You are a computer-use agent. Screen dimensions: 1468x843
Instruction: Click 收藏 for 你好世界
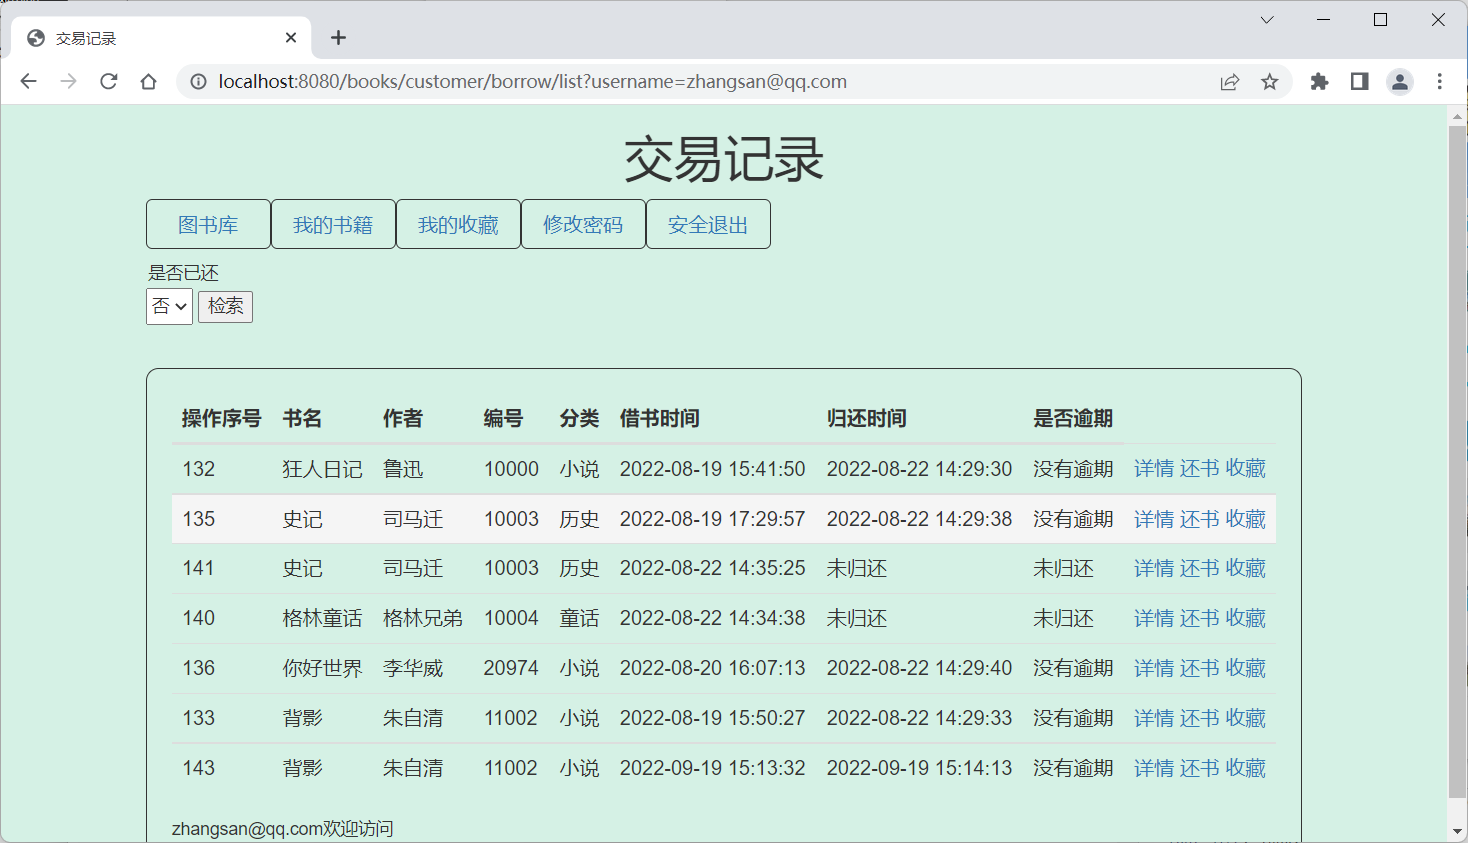coord(1246,668)
